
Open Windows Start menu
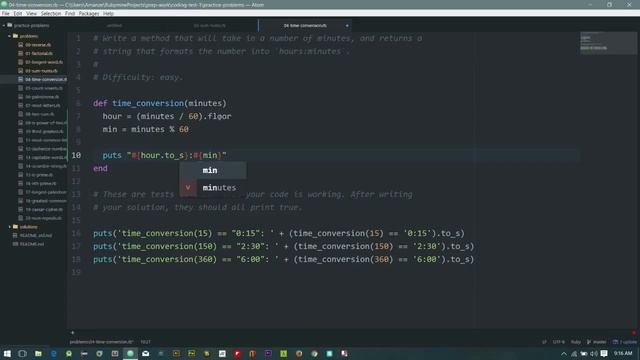pos(7,353)
